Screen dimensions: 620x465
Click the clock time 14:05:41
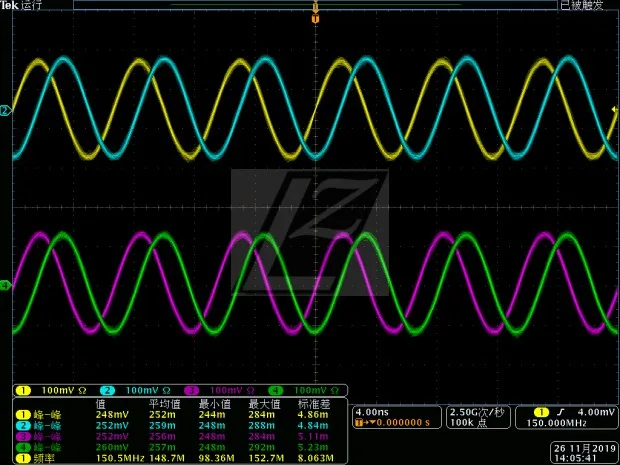point(575,459)
